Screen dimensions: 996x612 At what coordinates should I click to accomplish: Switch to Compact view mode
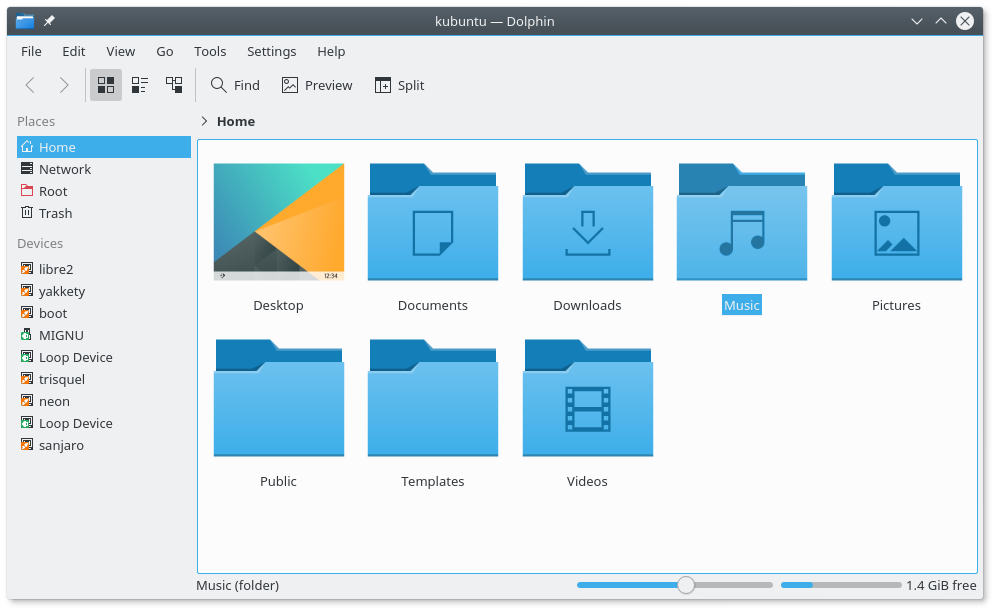click(140, 85)
